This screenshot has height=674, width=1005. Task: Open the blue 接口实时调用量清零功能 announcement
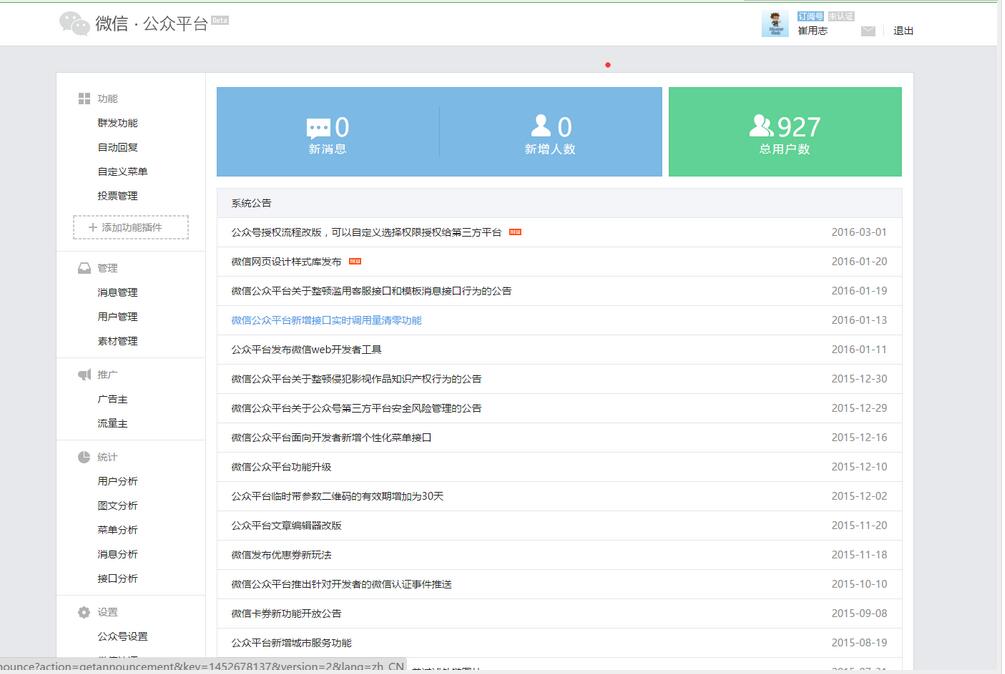coord(325,320)
